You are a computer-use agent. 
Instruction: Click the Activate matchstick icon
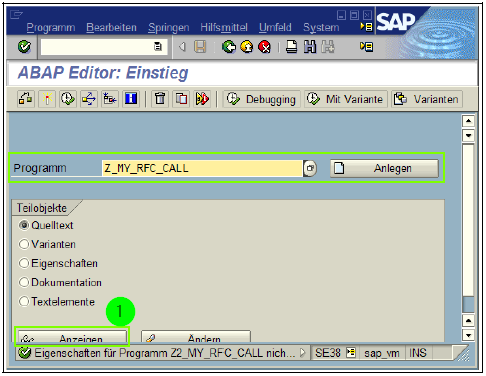pos(47,99)
